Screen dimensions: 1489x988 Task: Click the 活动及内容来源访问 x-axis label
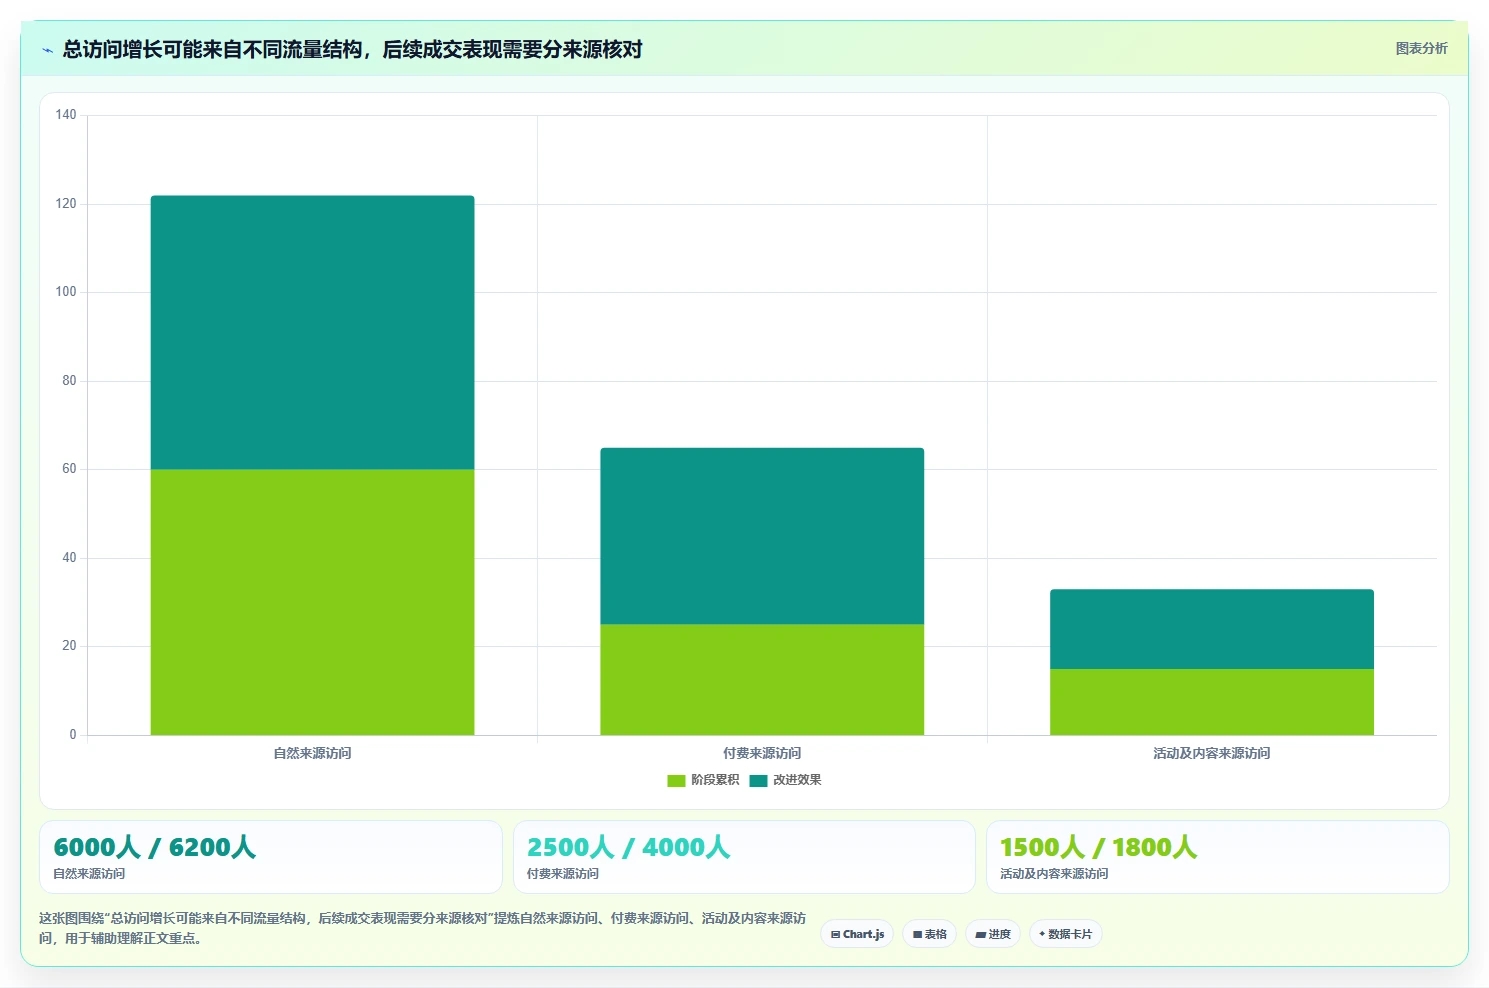(1212, 753)
